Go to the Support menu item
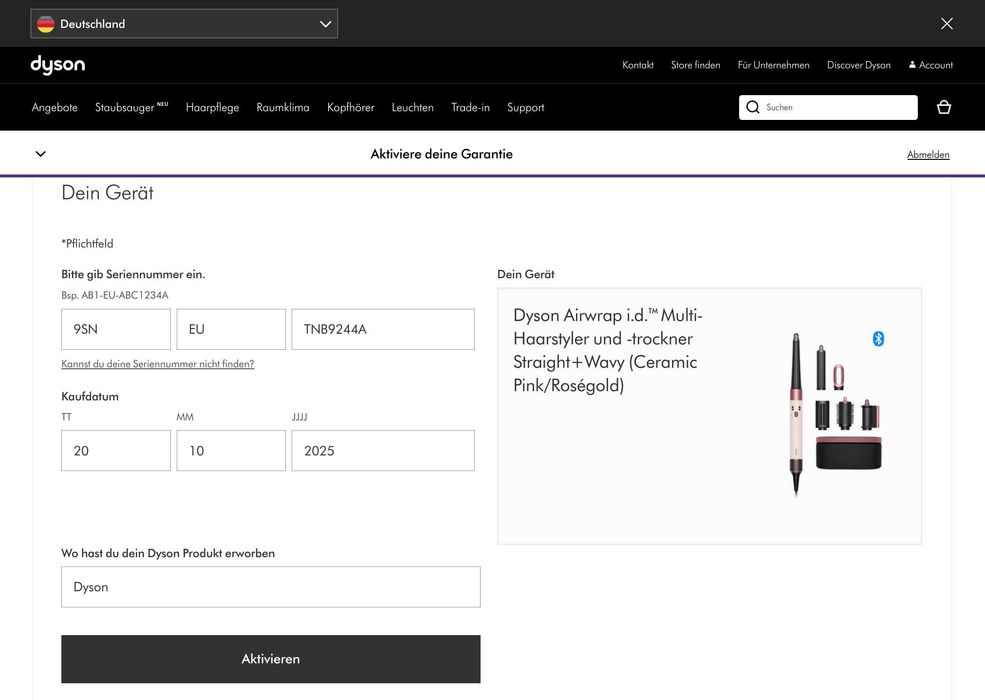This screenshot has height=700, width=985. (525, 107)
